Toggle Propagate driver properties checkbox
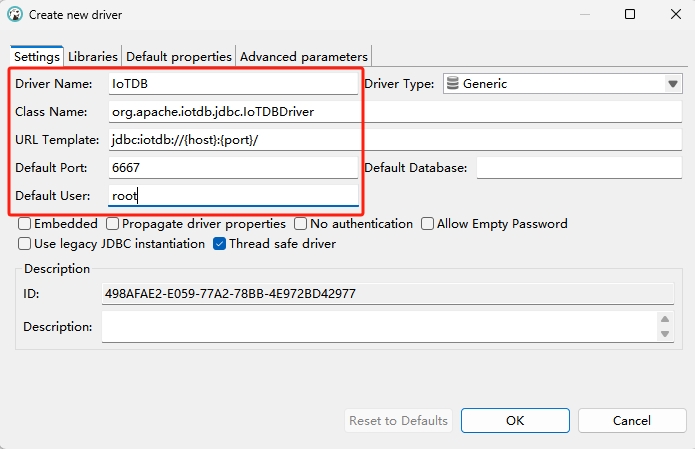The width and height of the screenshot is (695, 449). pyautogui.click(x=113, y=224)
